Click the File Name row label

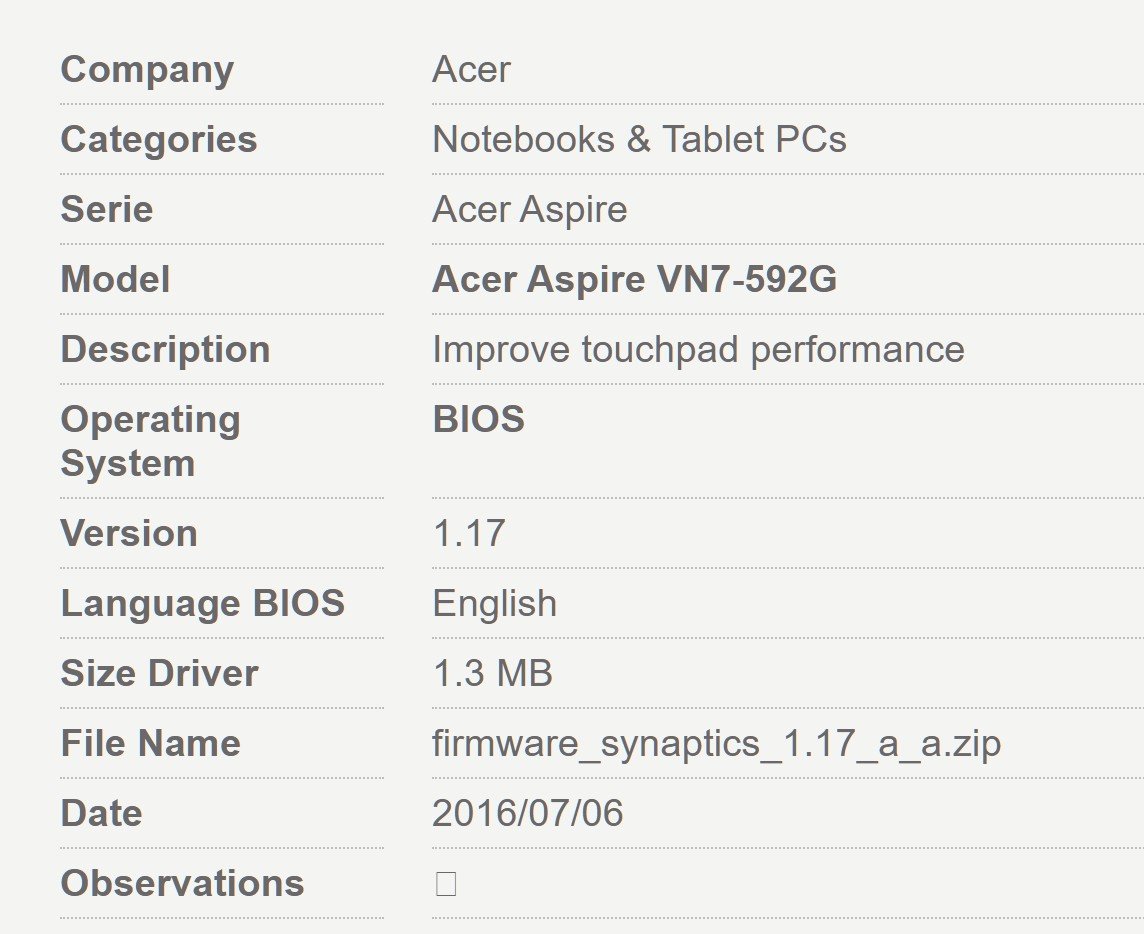150,744
